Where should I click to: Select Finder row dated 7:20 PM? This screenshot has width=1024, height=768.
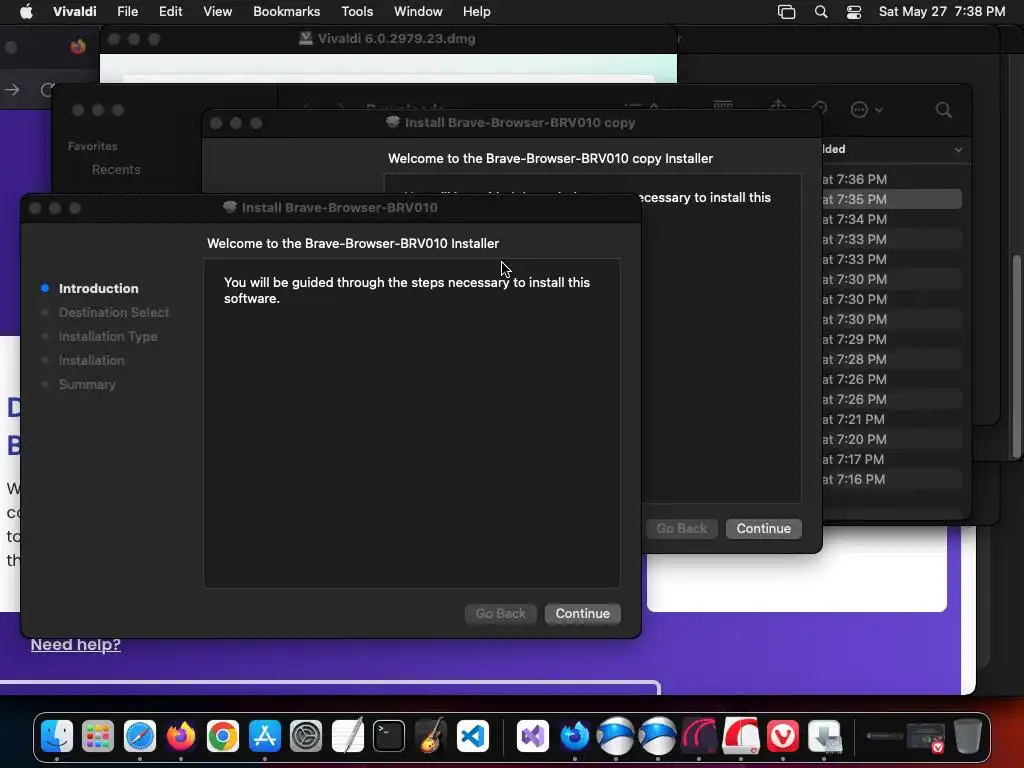tap(891, 440)
